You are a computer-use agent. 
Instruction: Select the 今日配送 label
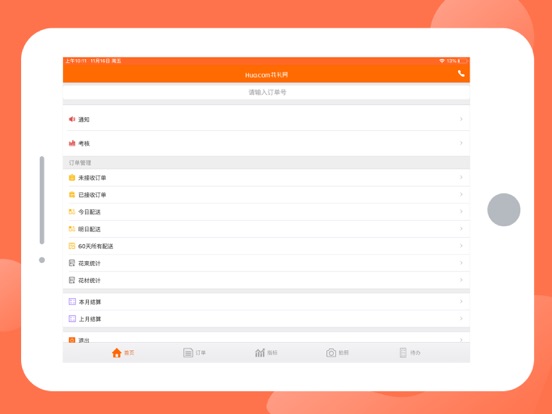click(x=89, y=212)
